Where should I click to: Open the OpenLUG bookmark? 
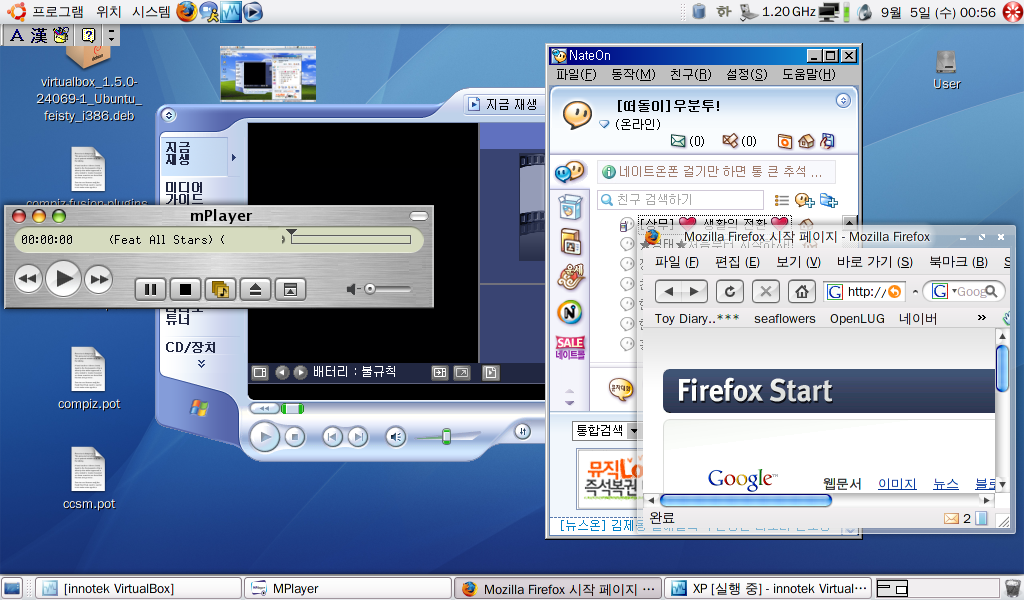click(857, 319)
